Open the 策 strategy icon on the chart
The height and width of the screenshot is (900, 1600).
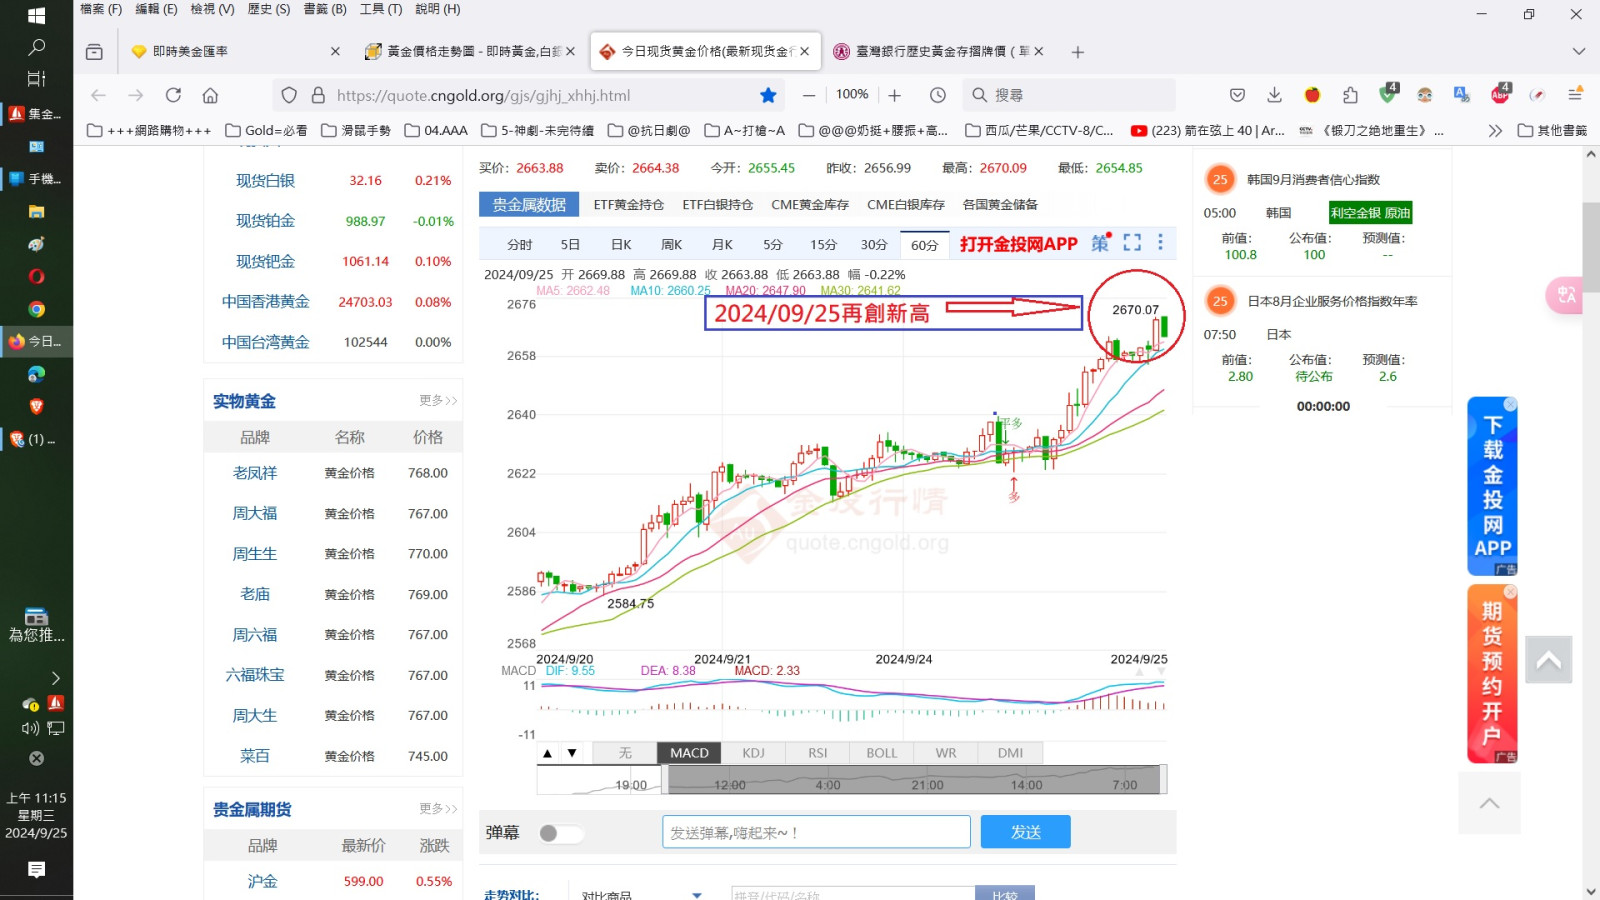[x=1101, y=243]
